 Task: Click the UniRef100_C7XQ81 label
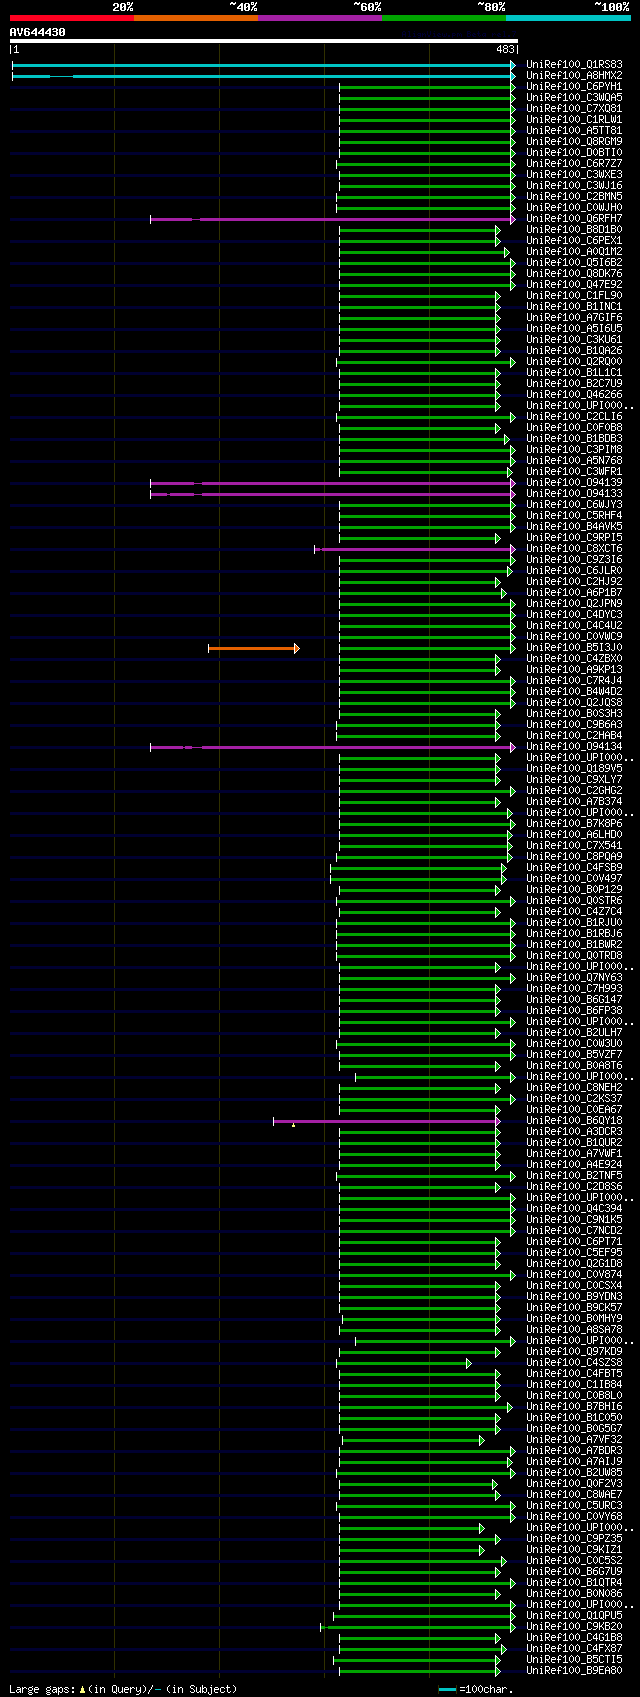click(574, 109)
